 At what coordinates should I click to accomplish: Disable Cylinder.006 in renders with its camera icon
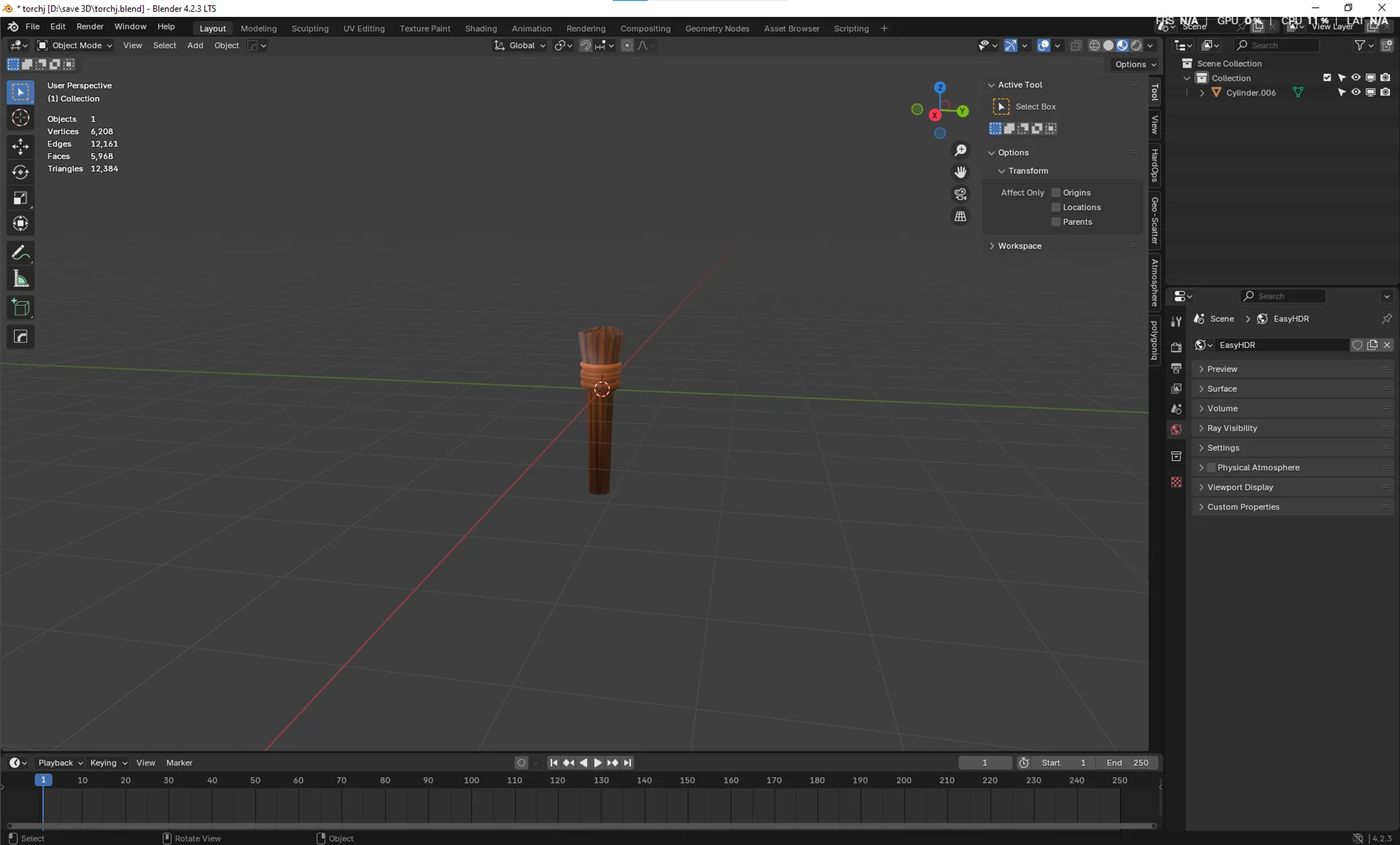(x=1385, y=93)
